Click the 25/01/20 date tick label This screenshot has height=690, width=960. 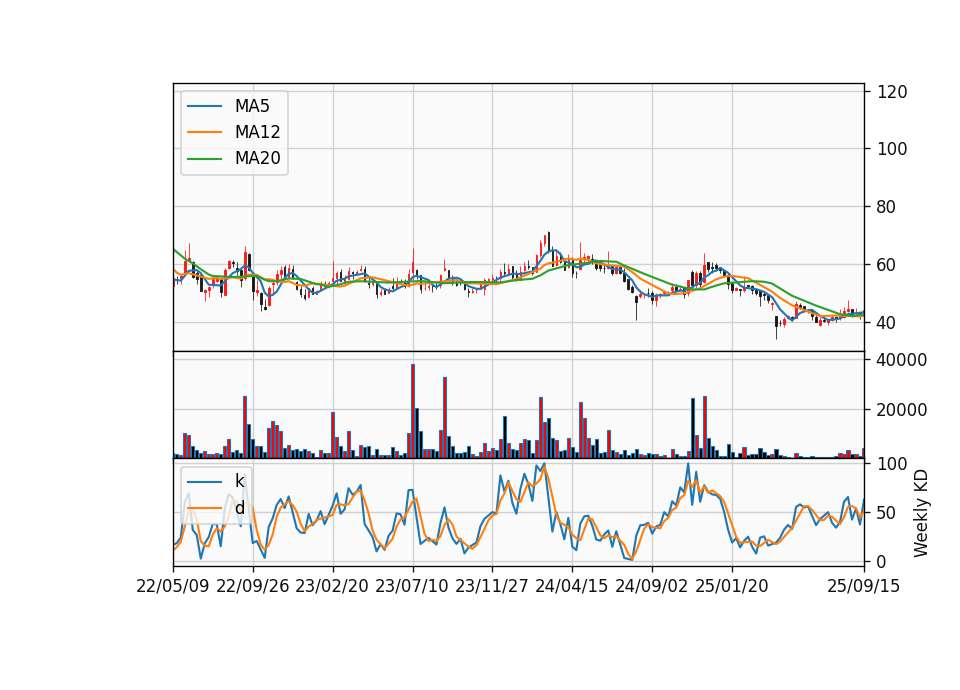click(732, 586)
